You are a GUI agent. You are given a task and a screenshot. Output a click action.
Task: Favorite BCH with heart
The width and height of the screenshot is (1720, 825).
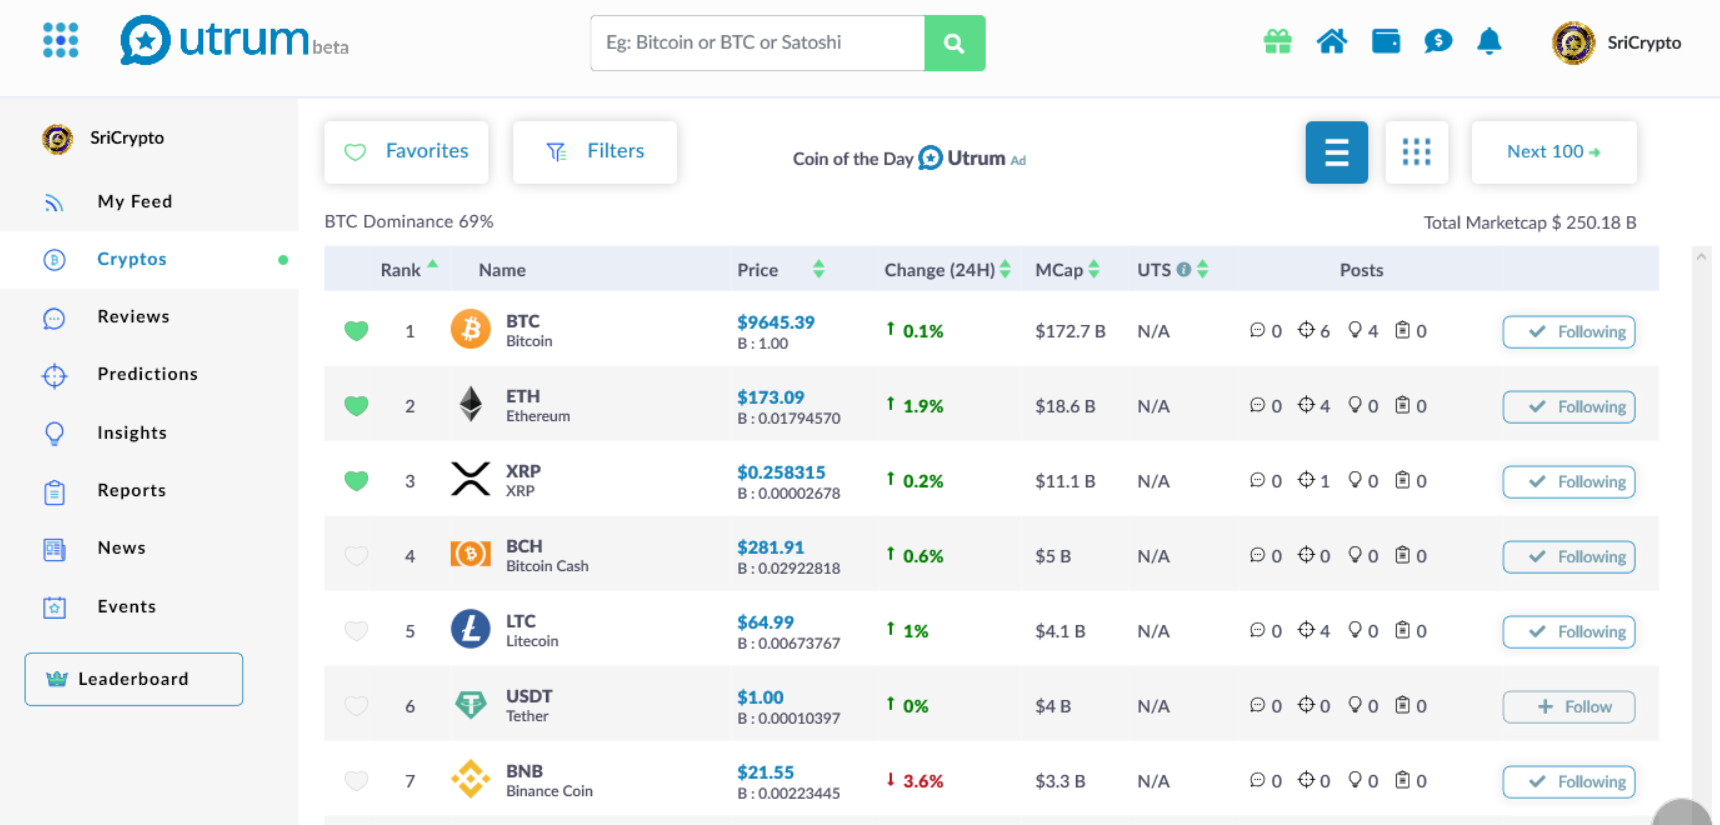tap(356, 556)
